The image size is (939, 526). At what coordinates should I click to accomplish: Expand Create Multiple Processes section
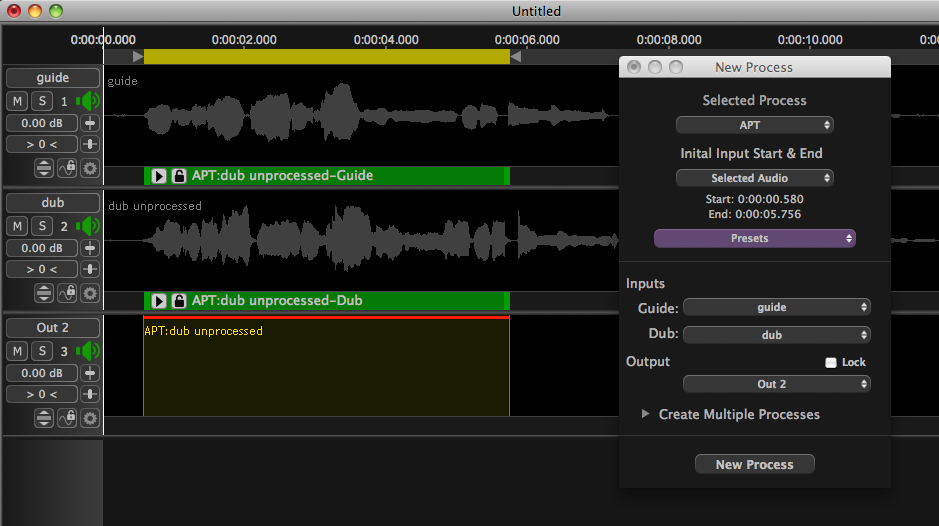coord(645,414)
